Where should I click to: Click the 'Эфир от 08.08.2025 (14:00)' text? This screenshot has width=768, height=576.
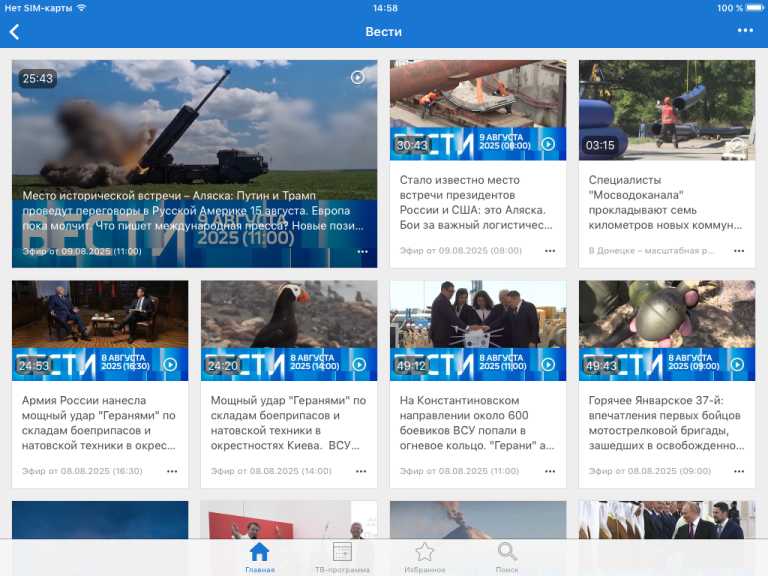click(271, 471)
